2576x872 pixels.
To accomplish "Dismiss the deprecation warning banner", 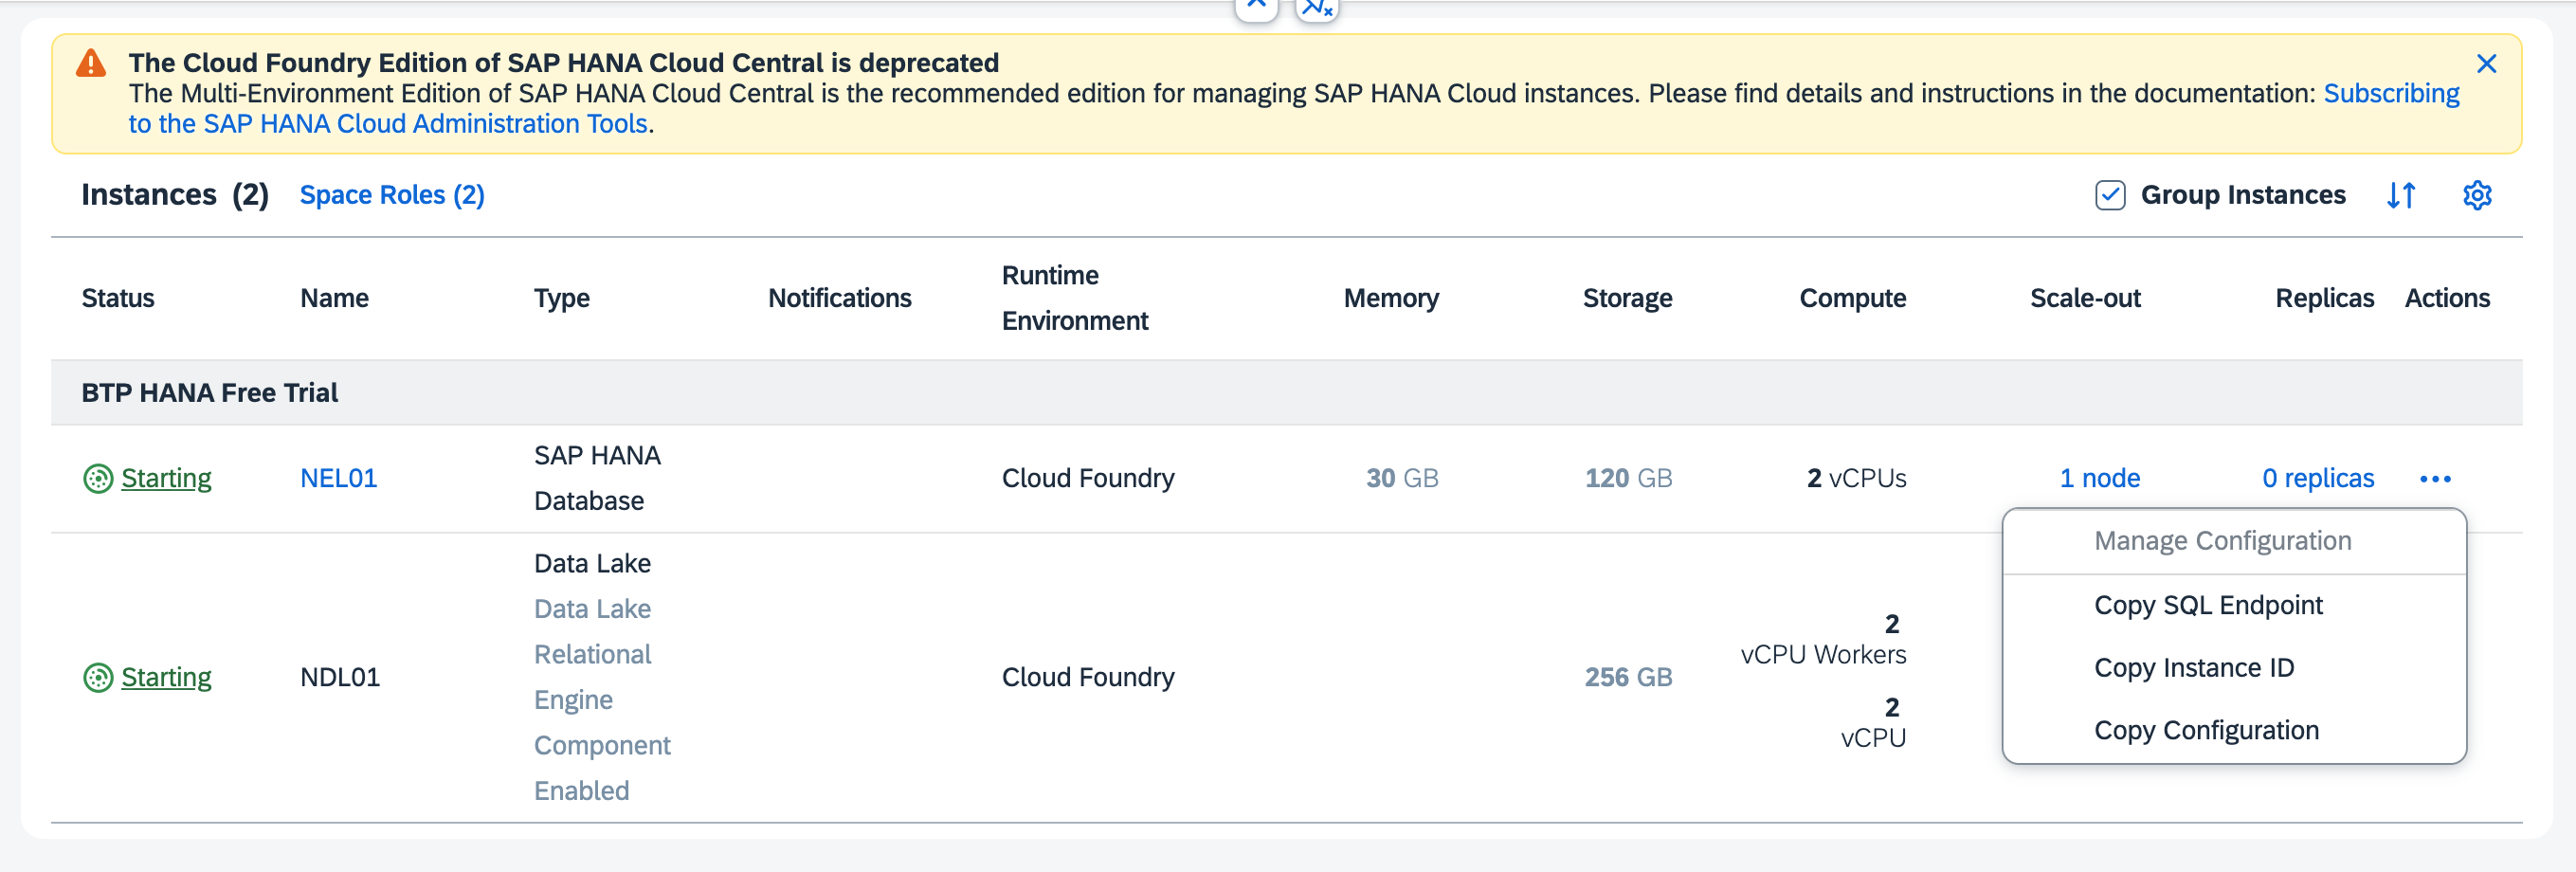I will (x=2486, y=64).
